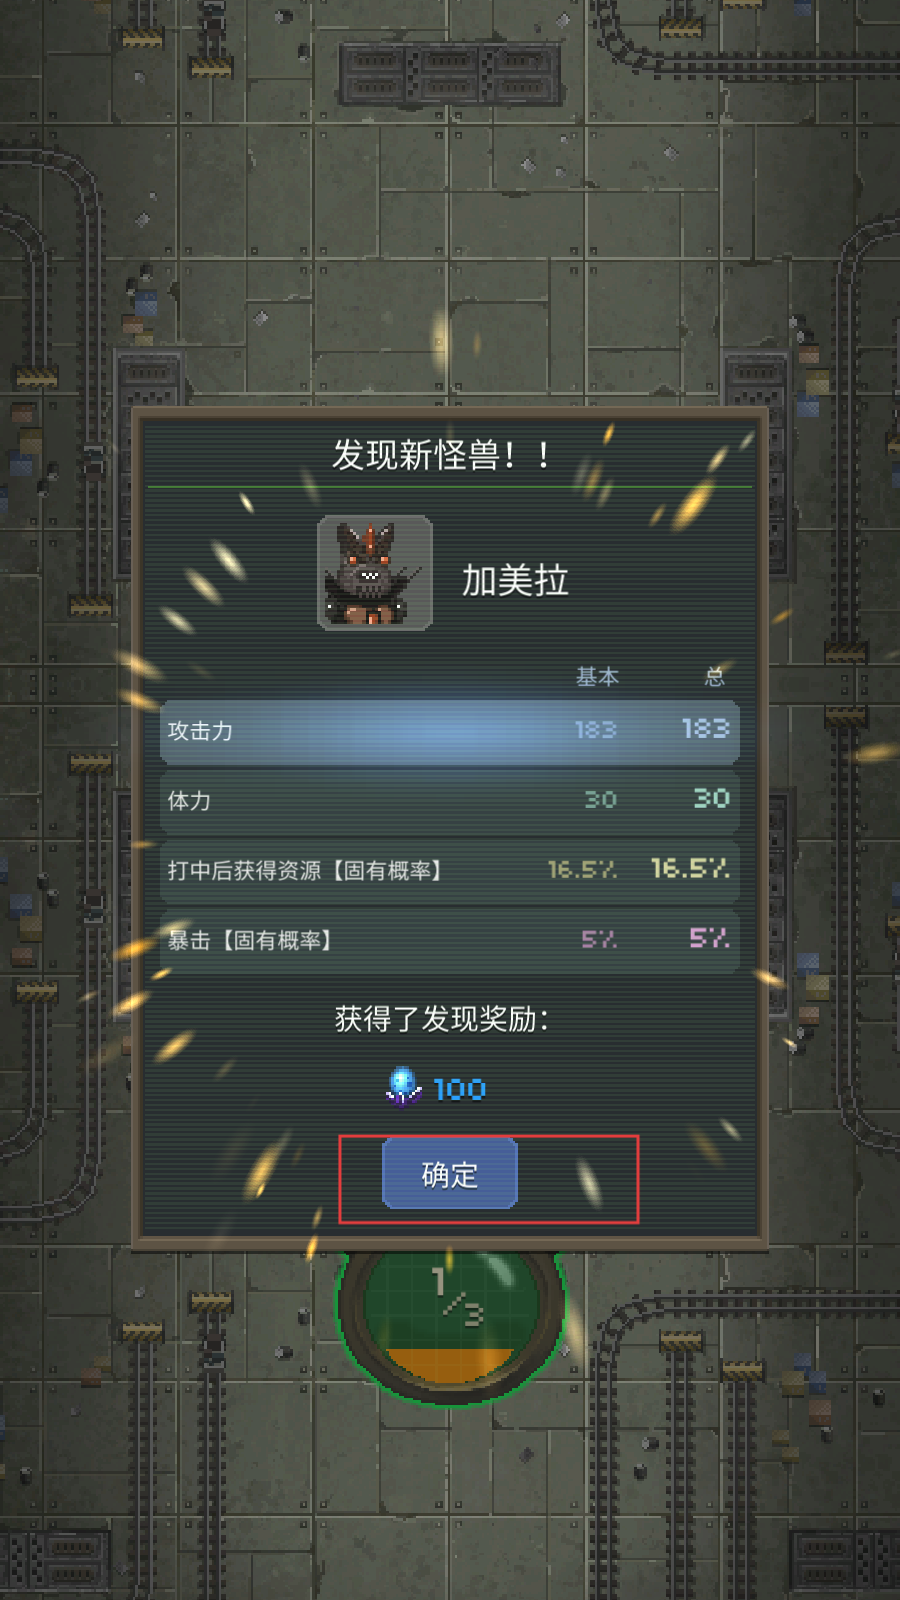
Task: Tap the reward amount 100
Action: pos(459,1089)
